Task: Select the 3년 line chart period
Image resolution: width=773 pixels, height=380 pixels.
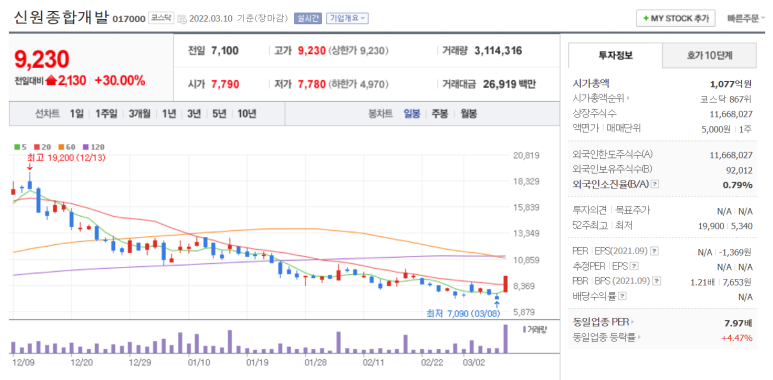Action: (194, 114)
